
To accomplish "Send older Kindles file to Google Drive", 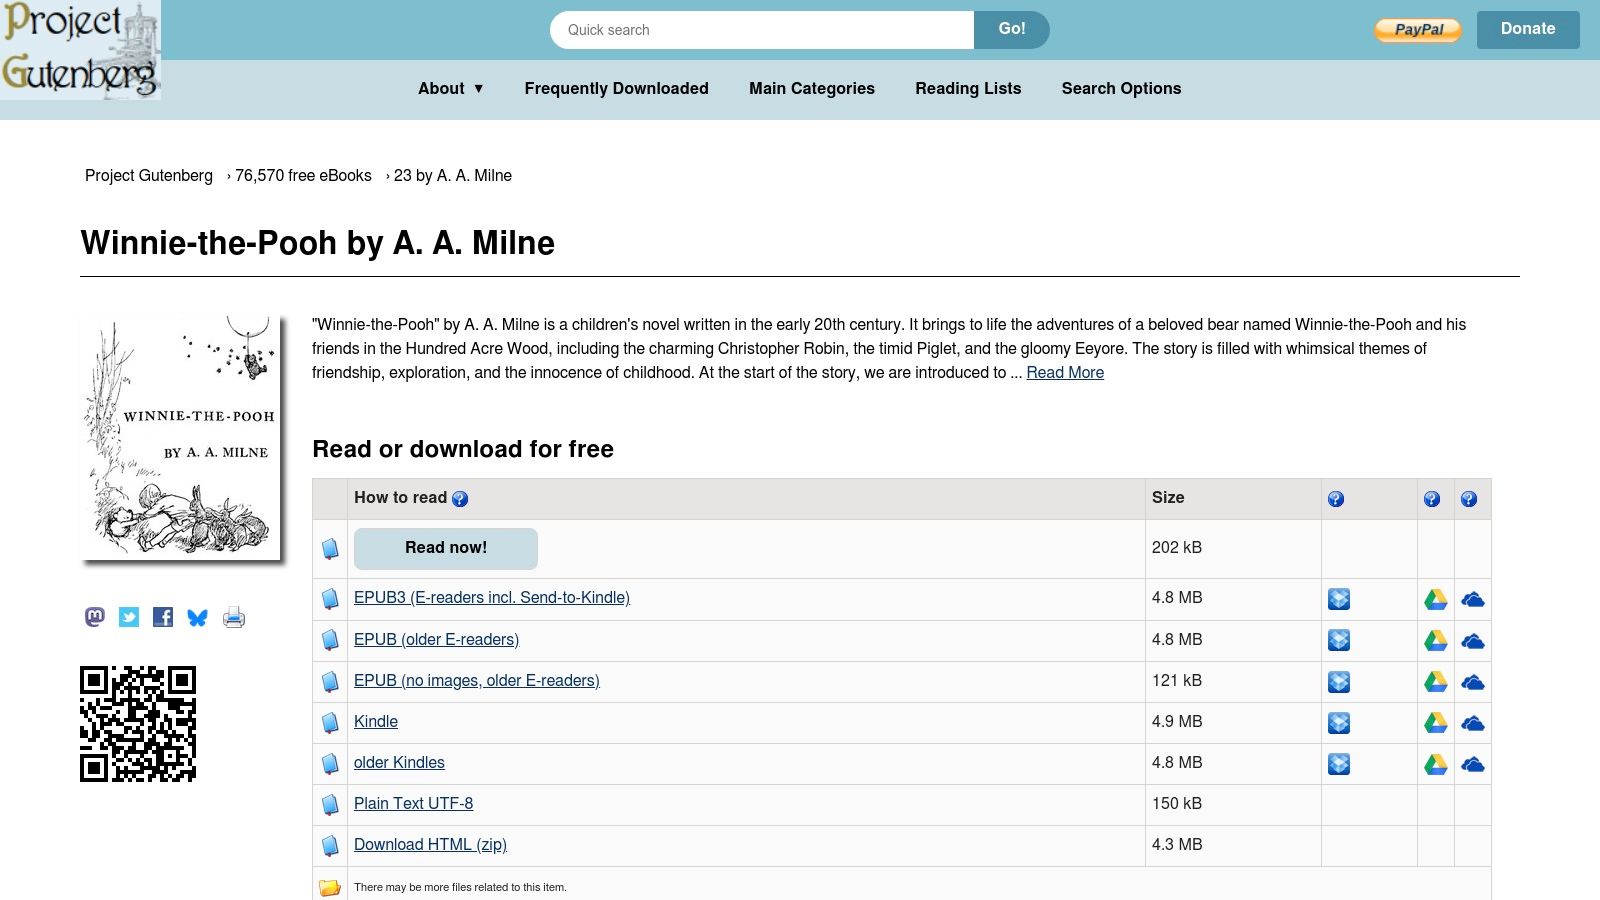I will pyautogui.click(x=1436, y=764).
